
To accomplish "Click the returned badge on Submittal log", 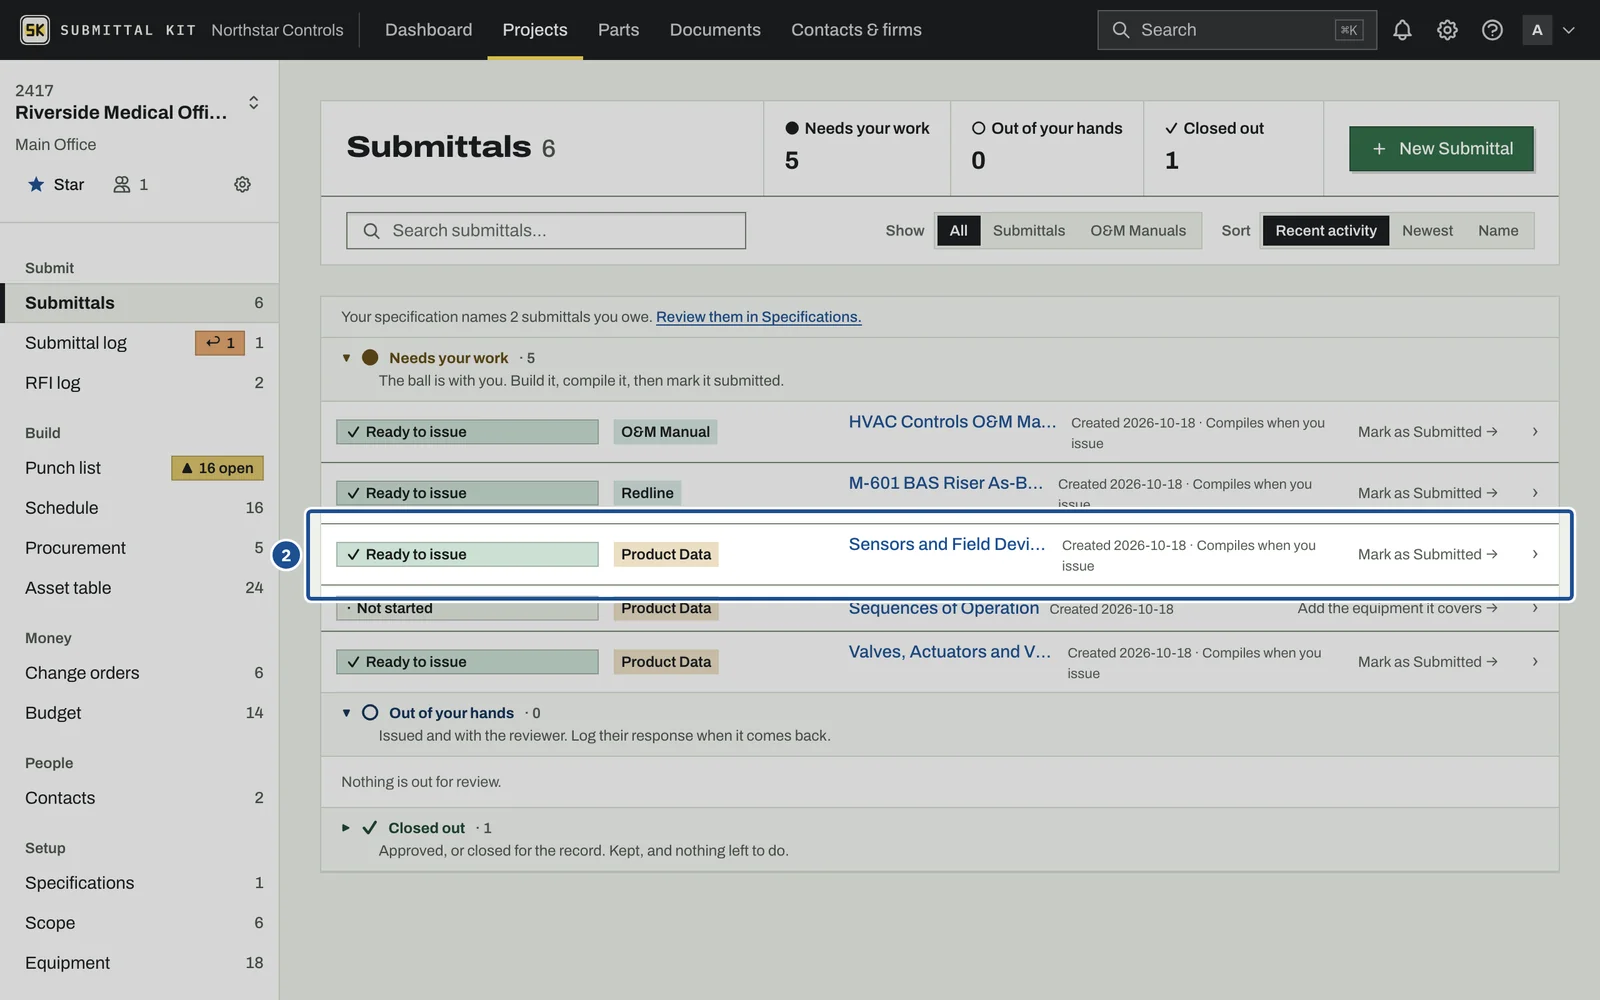I will 220,343.
